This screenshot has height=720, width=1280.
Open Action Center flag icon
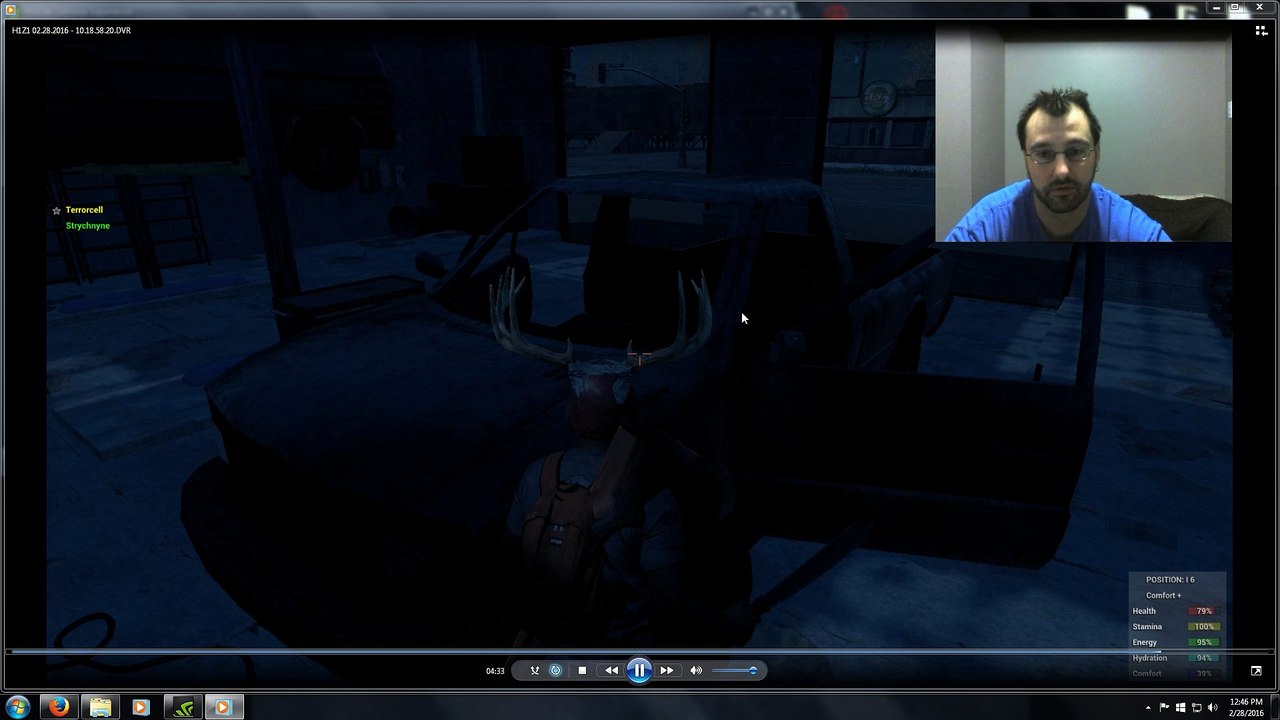[x=1164, y=708]
